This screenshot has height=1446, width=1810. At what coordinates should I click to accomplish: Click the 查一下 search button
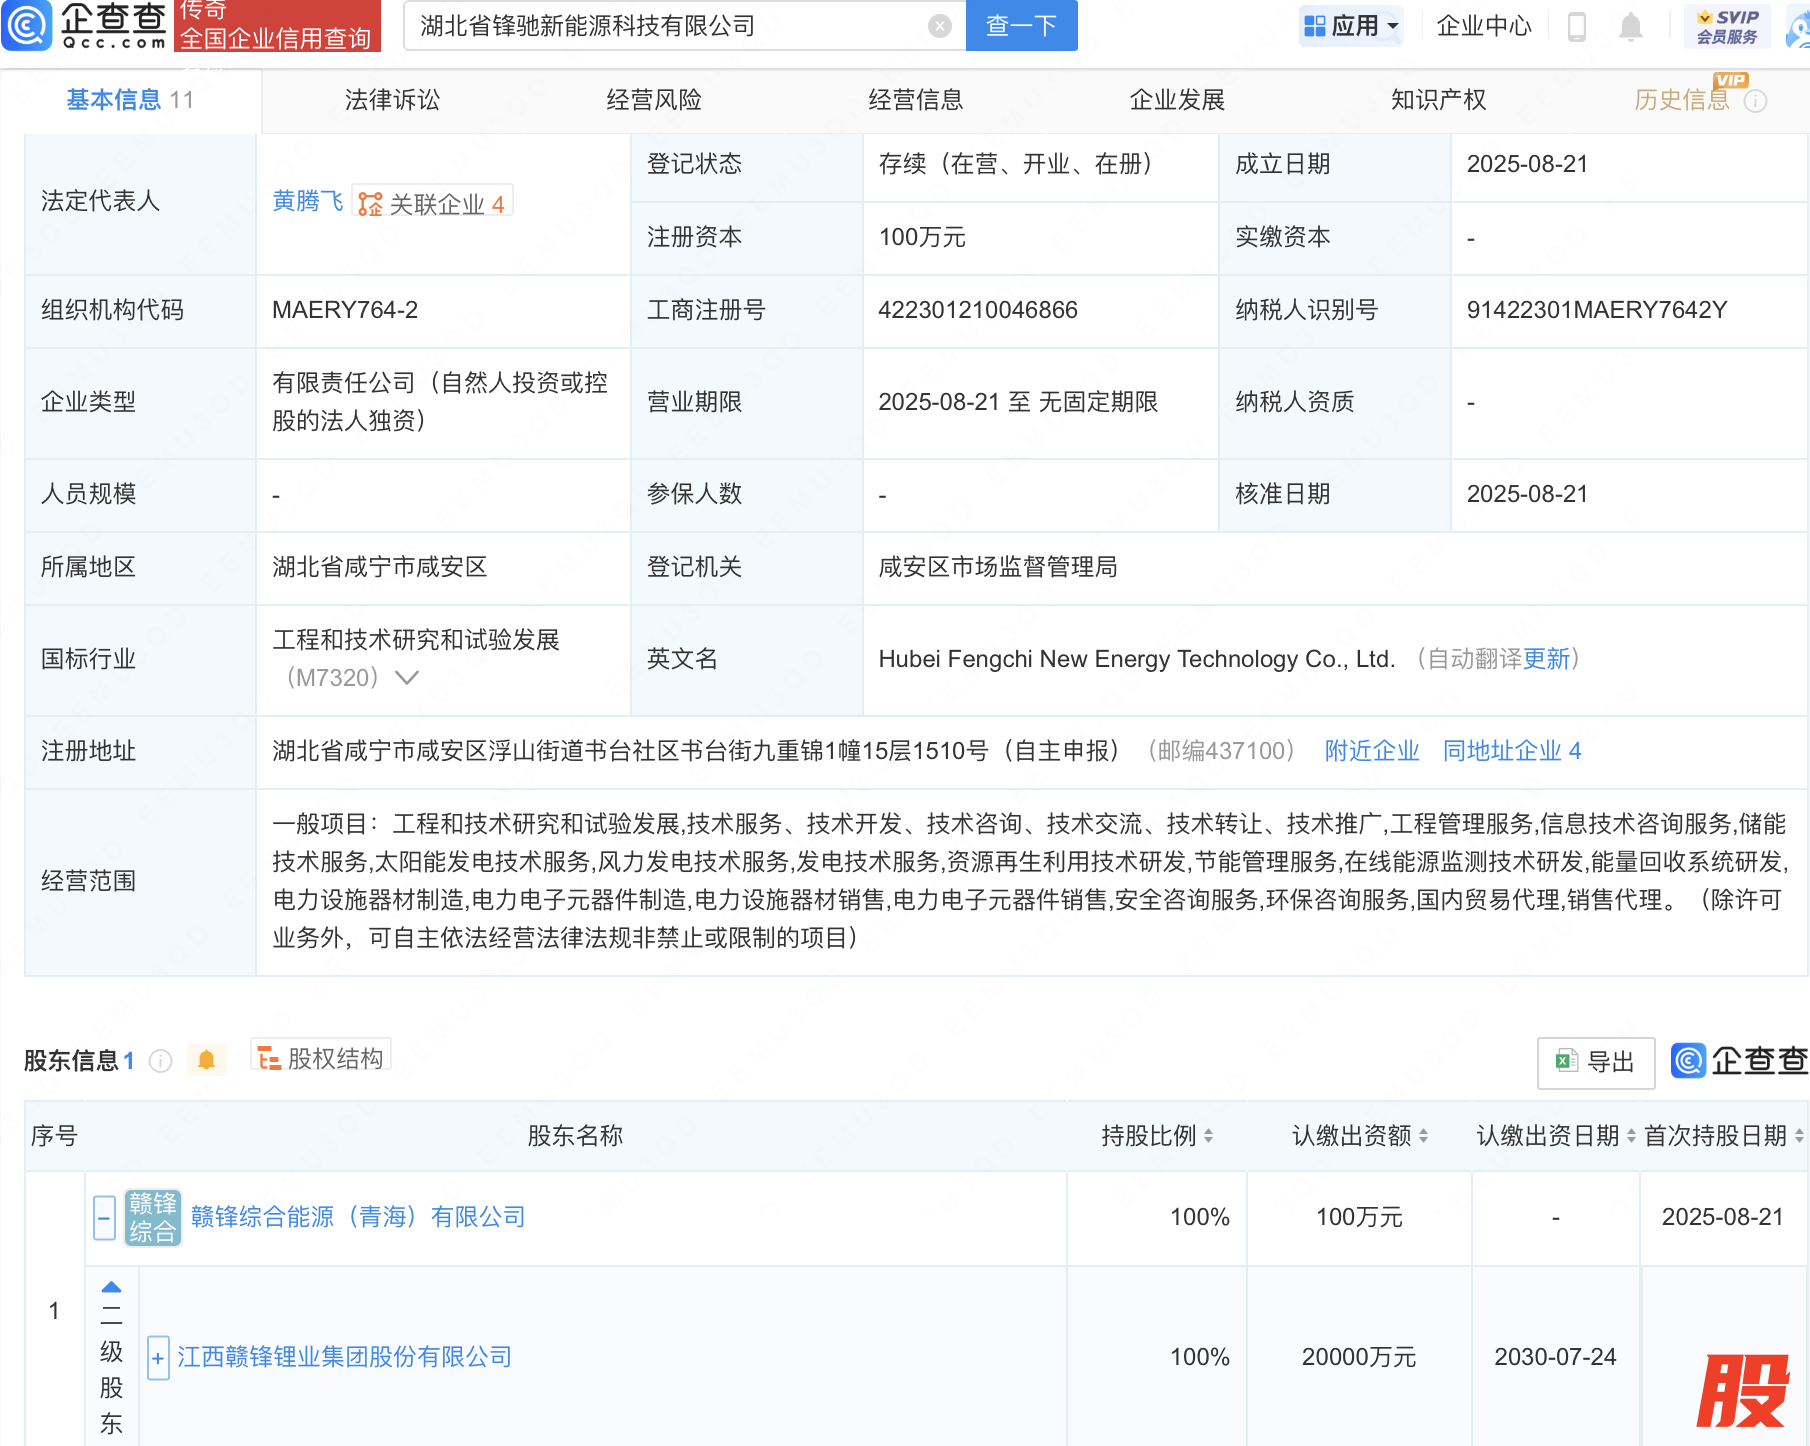(x=1021, y=26)
